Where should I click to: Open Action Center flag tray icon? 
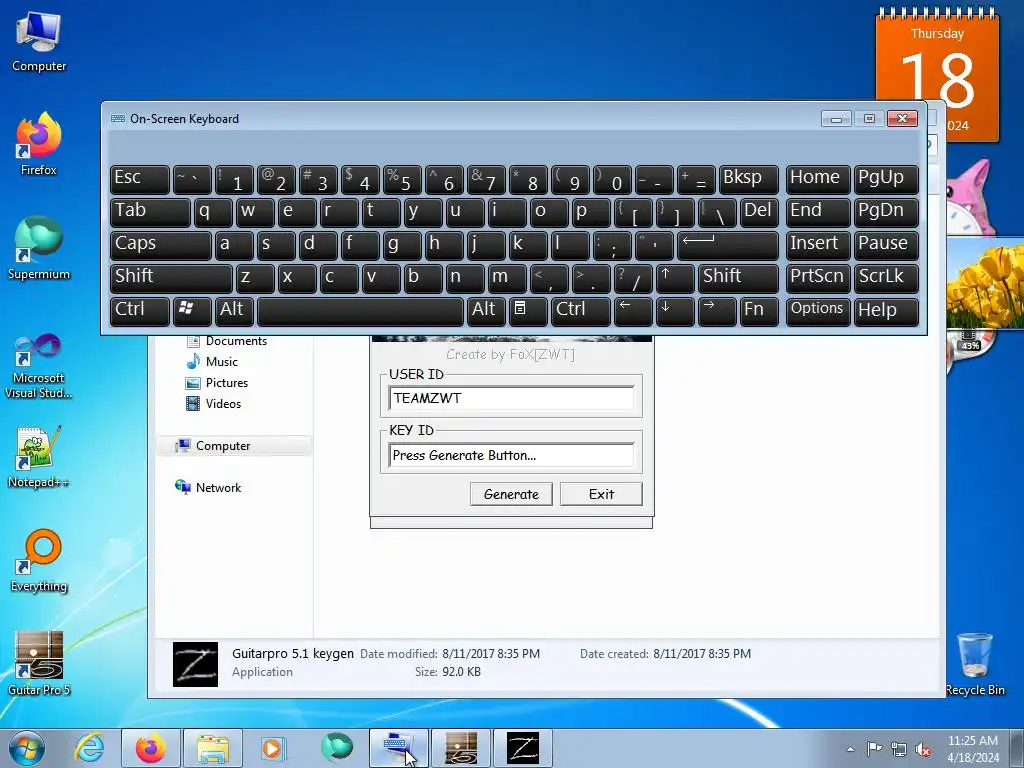(874, 748)
